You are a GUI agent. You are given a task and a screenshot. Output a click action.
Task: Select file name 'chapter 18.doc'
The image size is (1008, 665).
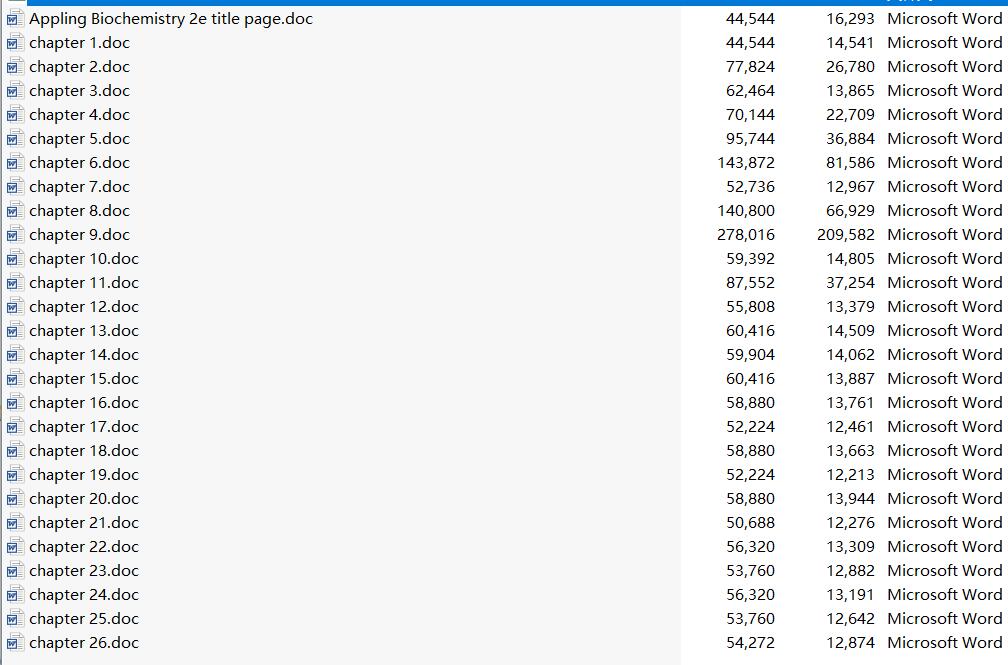(x=84, y=451)
